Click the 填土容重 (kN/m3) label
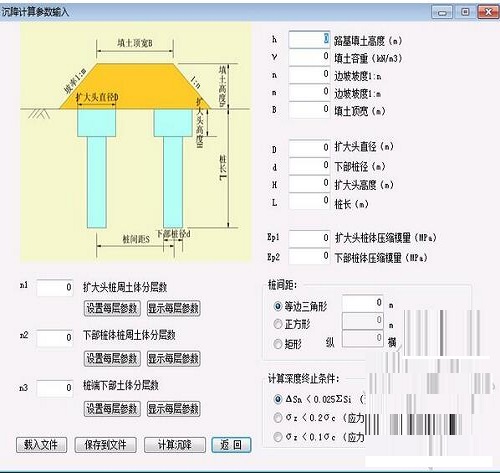Image resolution: width=500 pixels, height=473 pixels. tap(368, 58)
